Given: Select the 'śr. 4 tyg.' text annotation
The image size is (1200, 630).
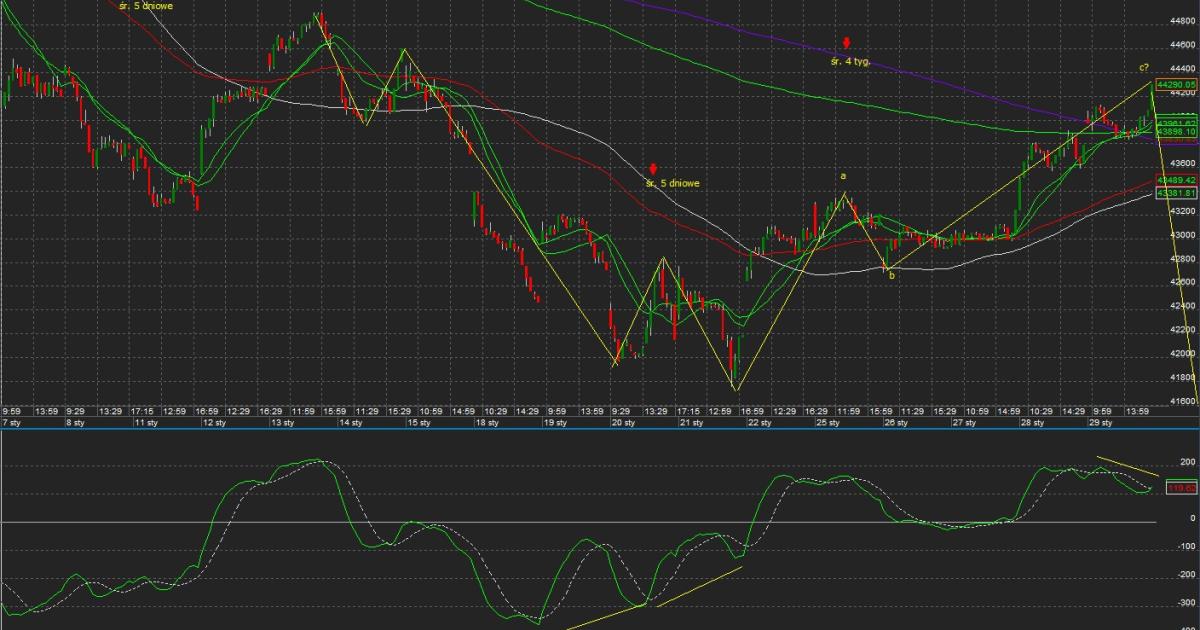Looking at the screenshot, I should [x=850, y=61].
